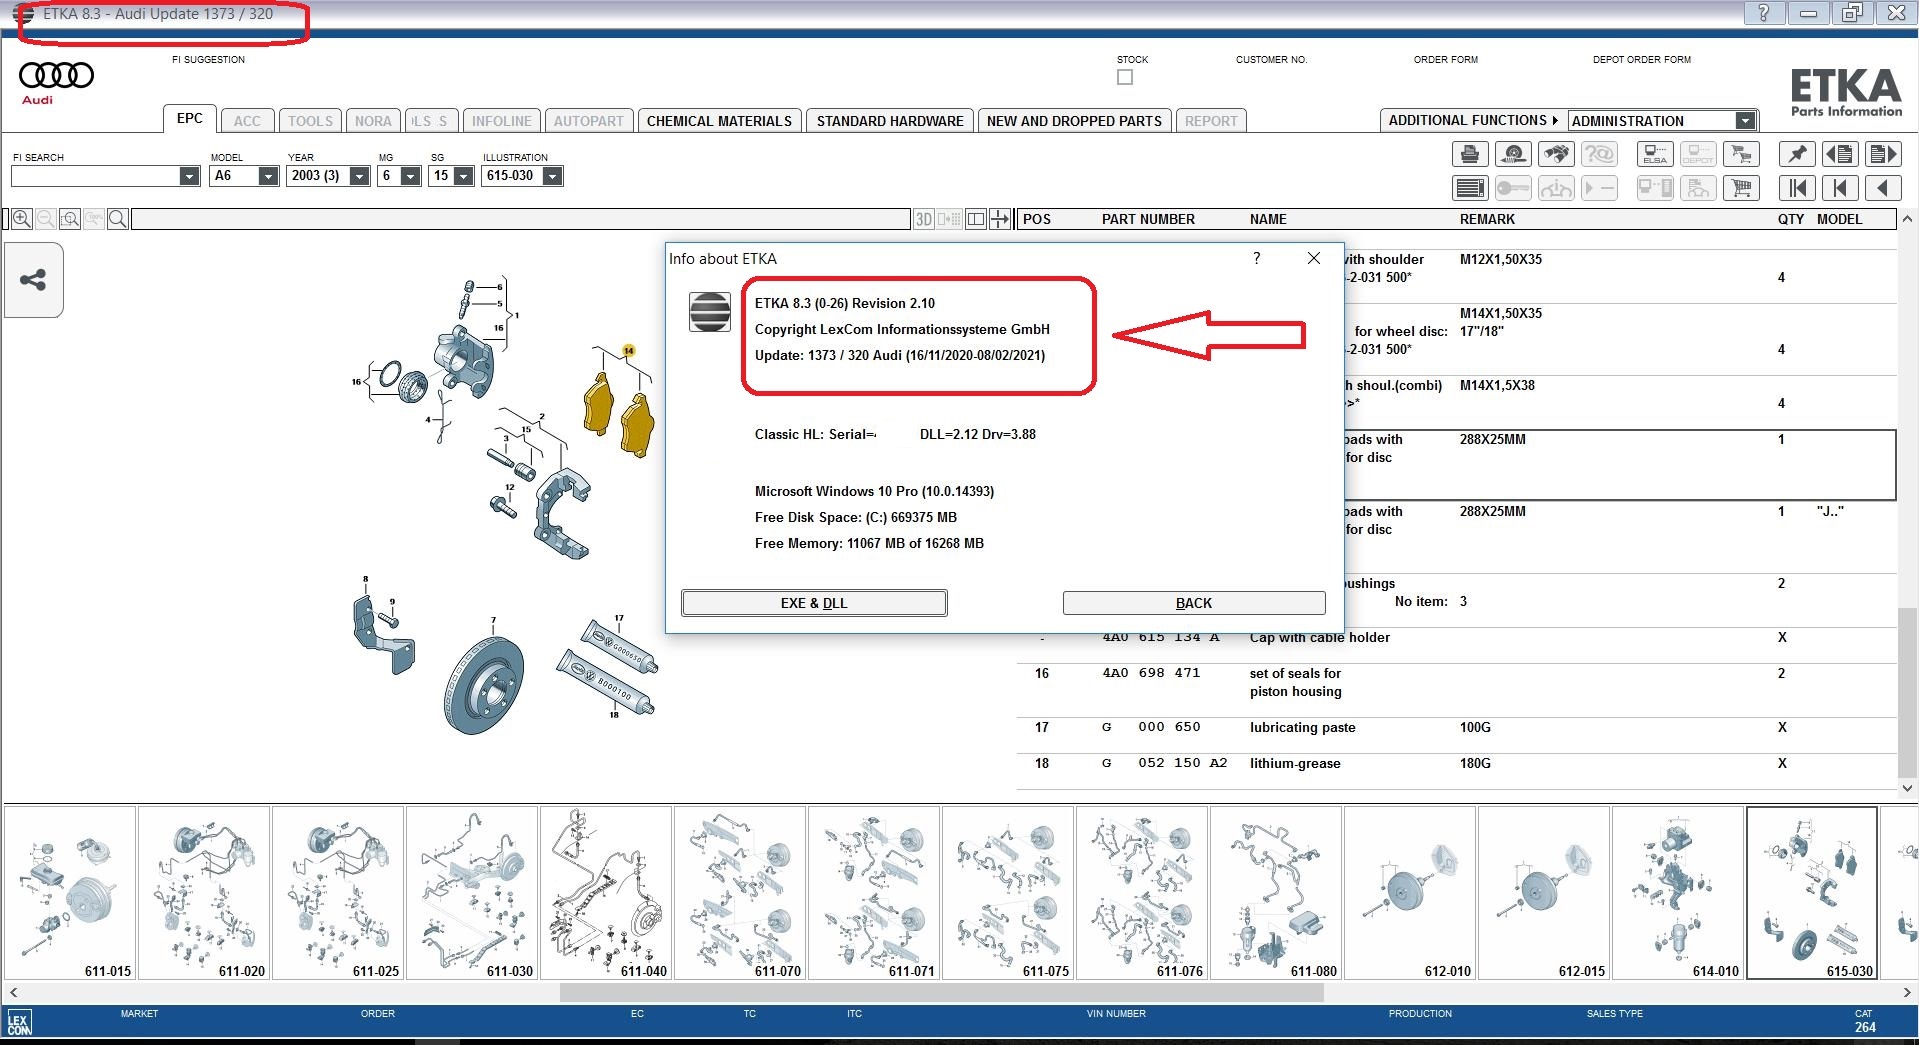The image size is (1919, 1045).
Task: Open the STANDARD HARDWARE tab
Action: (890, 121)
